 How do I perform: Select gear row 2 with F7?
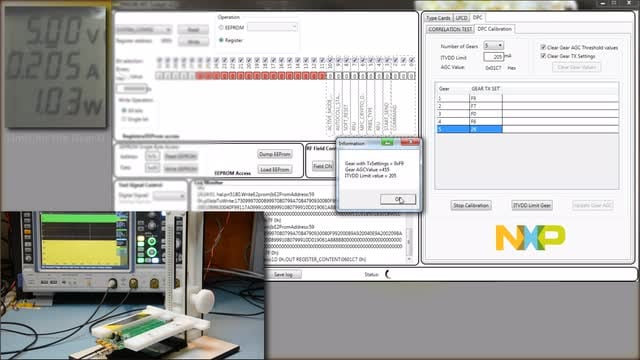527,106
